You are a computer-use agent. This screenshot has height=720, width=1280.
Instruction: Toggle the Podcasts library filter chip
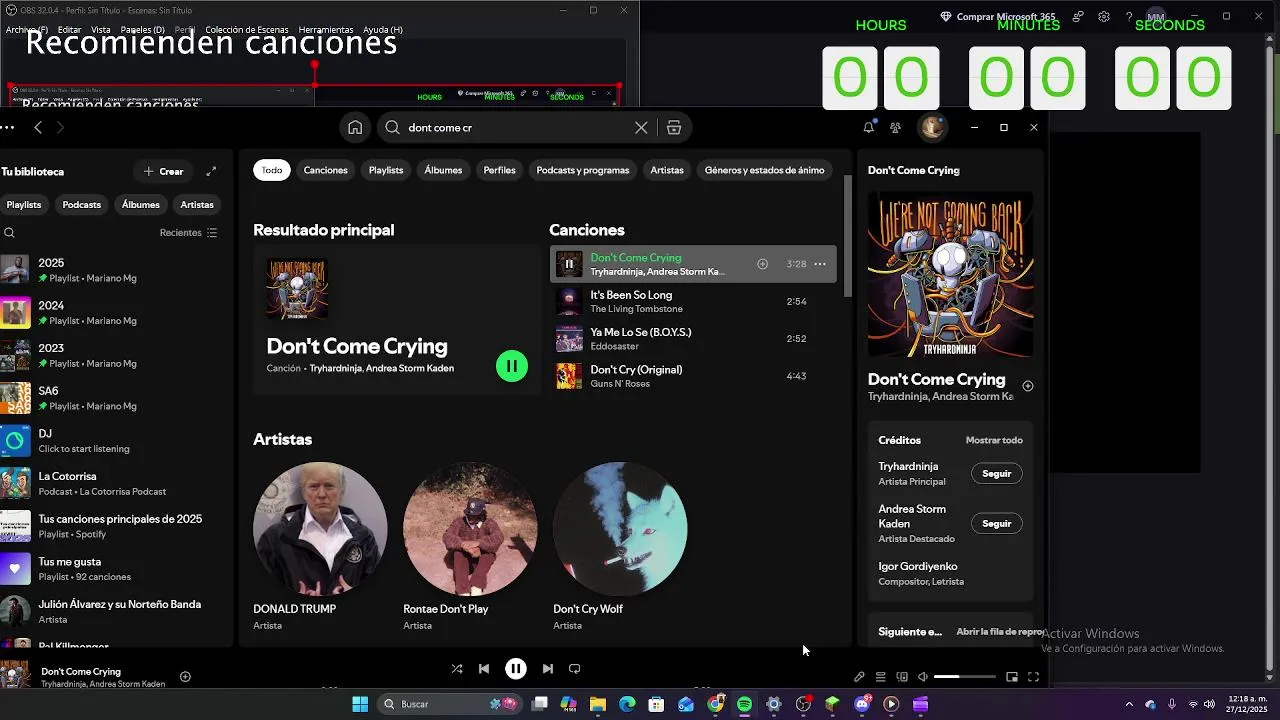tap(82, 204)
